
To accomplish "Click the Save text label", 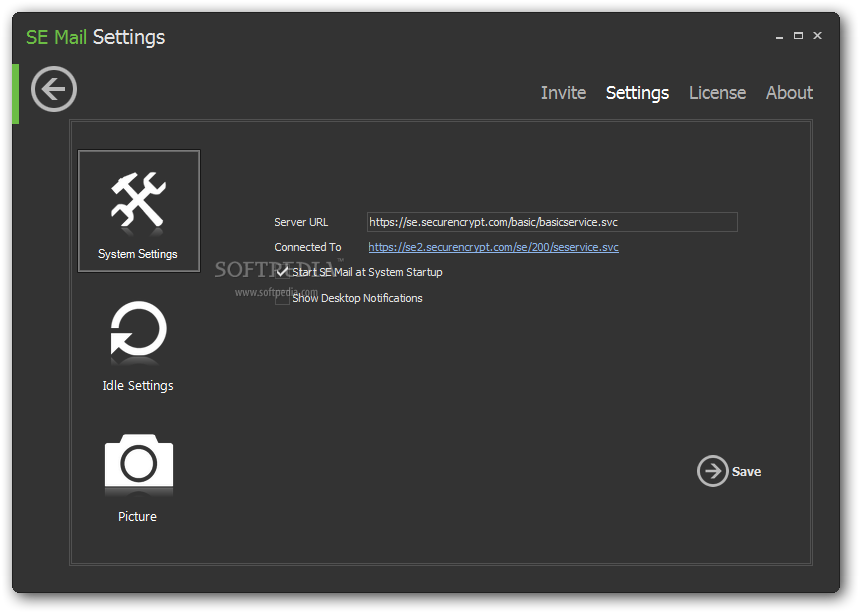I will 746,472.
